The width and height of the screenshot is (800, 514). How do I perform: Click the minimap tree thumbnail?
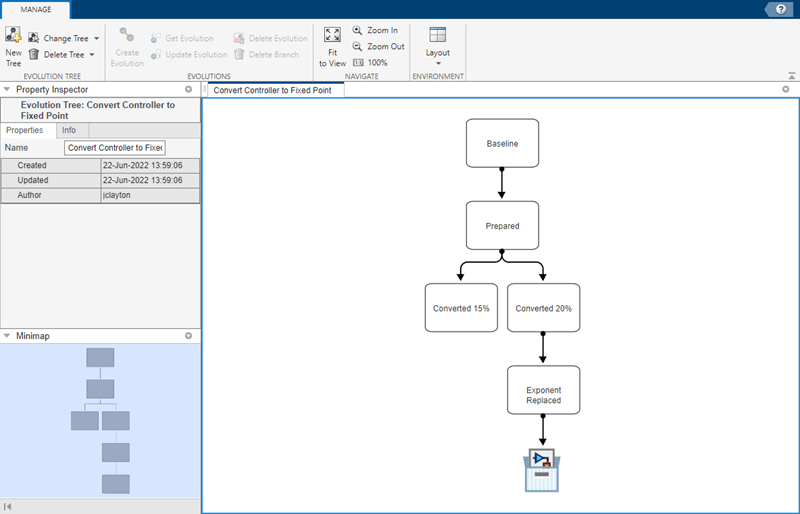point(101,421)
